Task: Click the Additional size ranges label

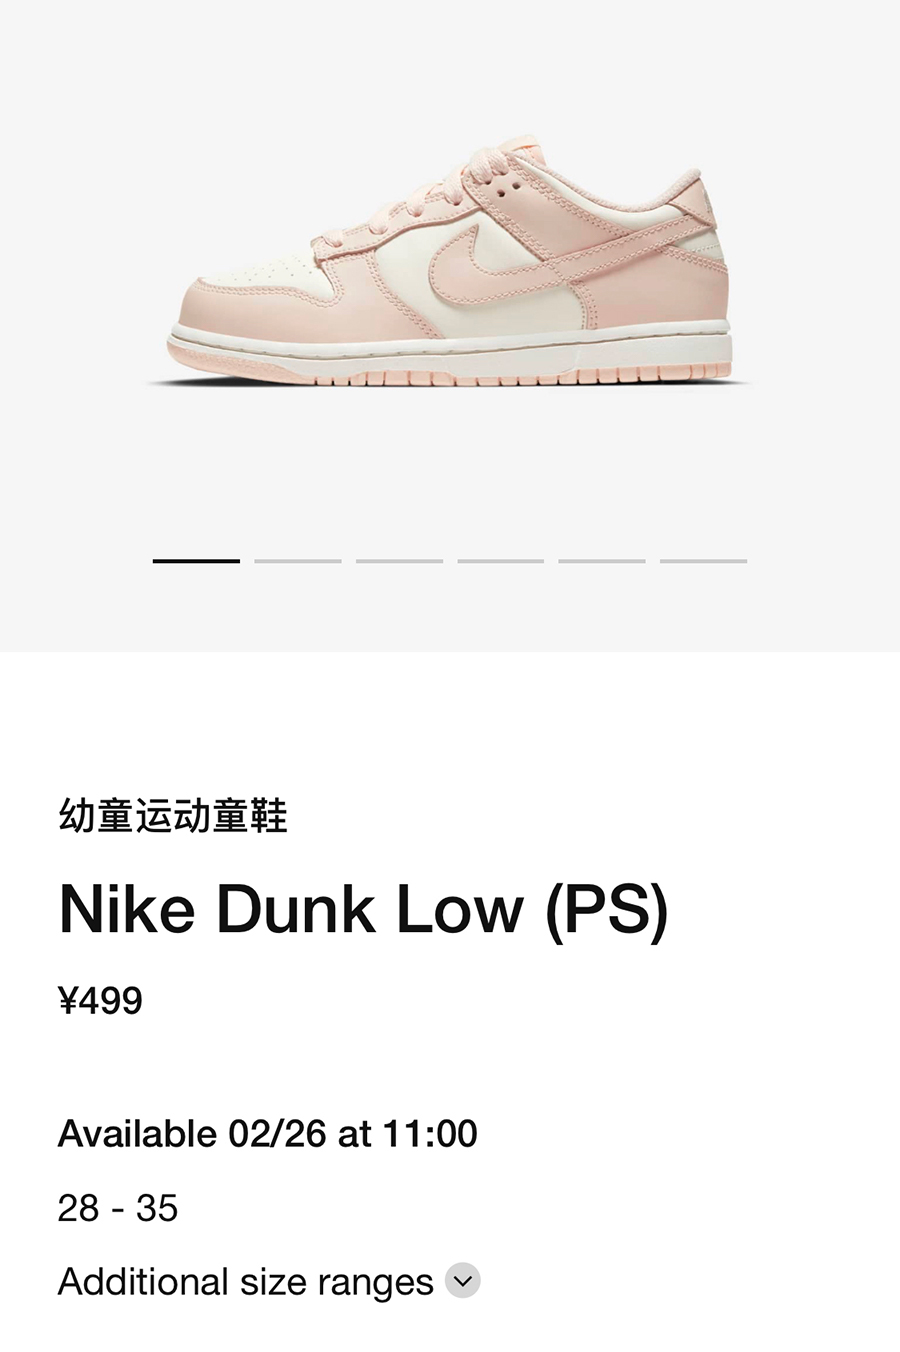Action: coord(246,1281)
